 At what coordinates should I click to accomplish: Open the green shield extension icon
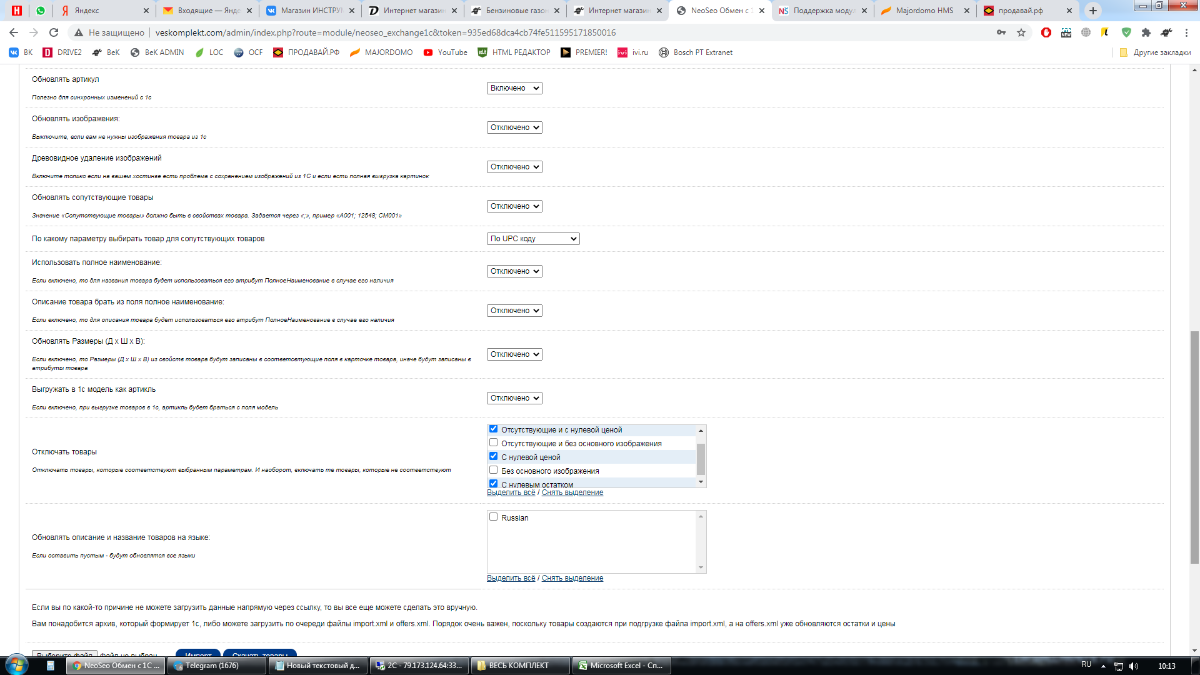pos(1126,32)
